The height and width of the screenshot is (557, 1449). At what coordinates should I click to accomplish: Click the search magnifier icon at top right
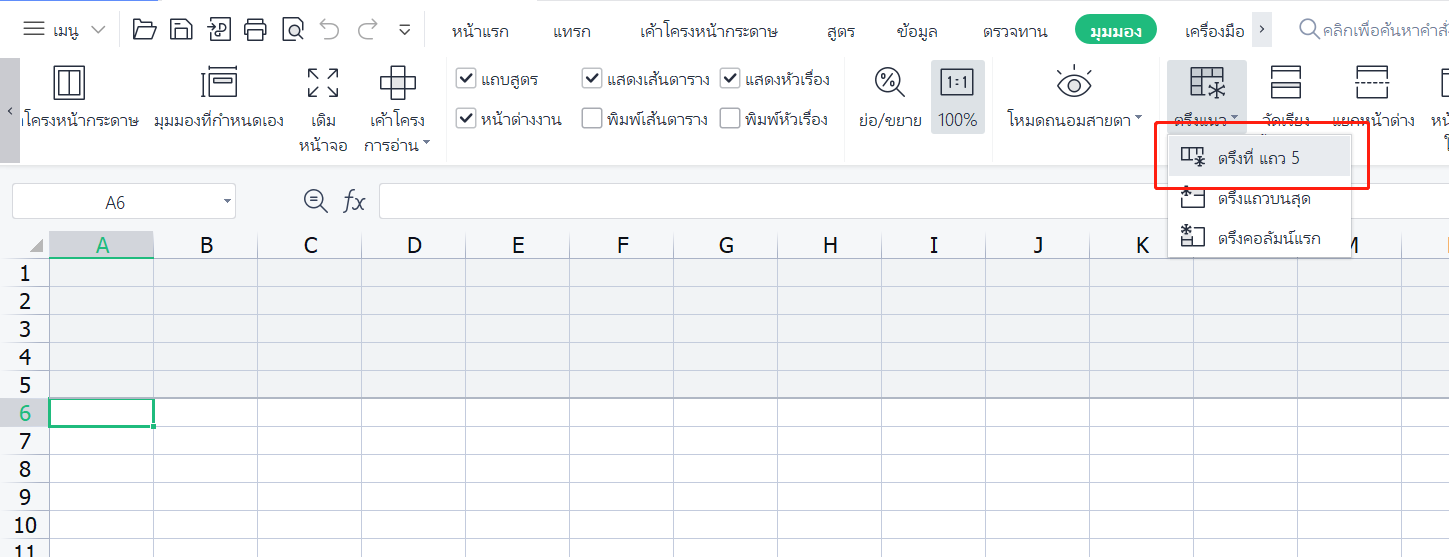click(x=1308, y=29)
